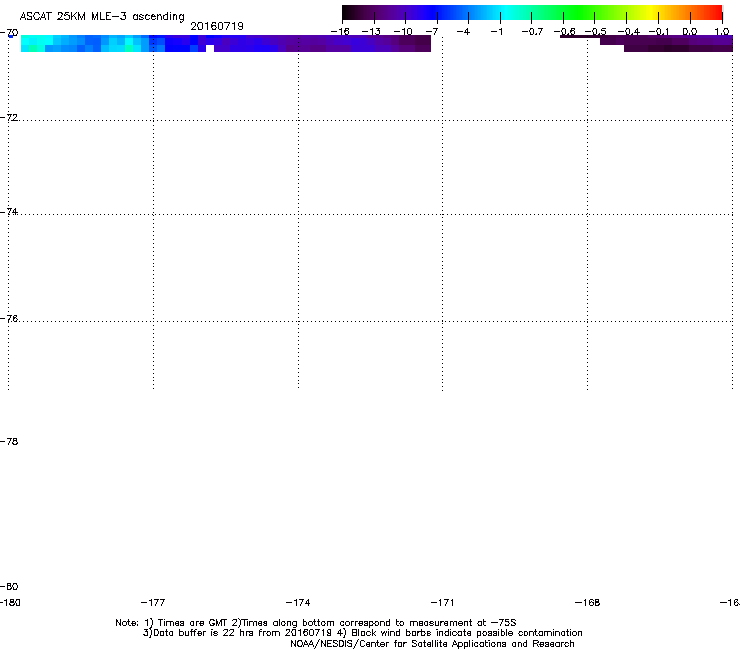
Task: Click the -13 colorbar label
Action: tap(371, 32)
